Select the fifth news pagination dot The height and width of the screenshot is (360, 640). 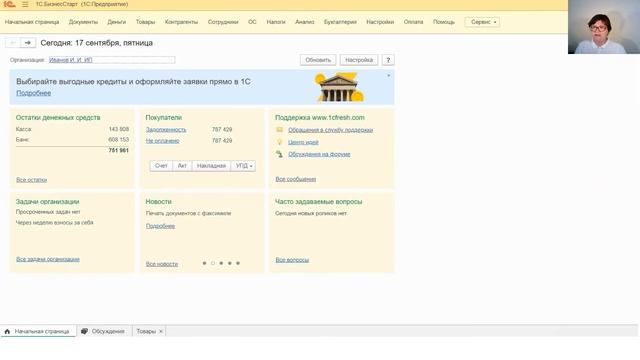238,263
